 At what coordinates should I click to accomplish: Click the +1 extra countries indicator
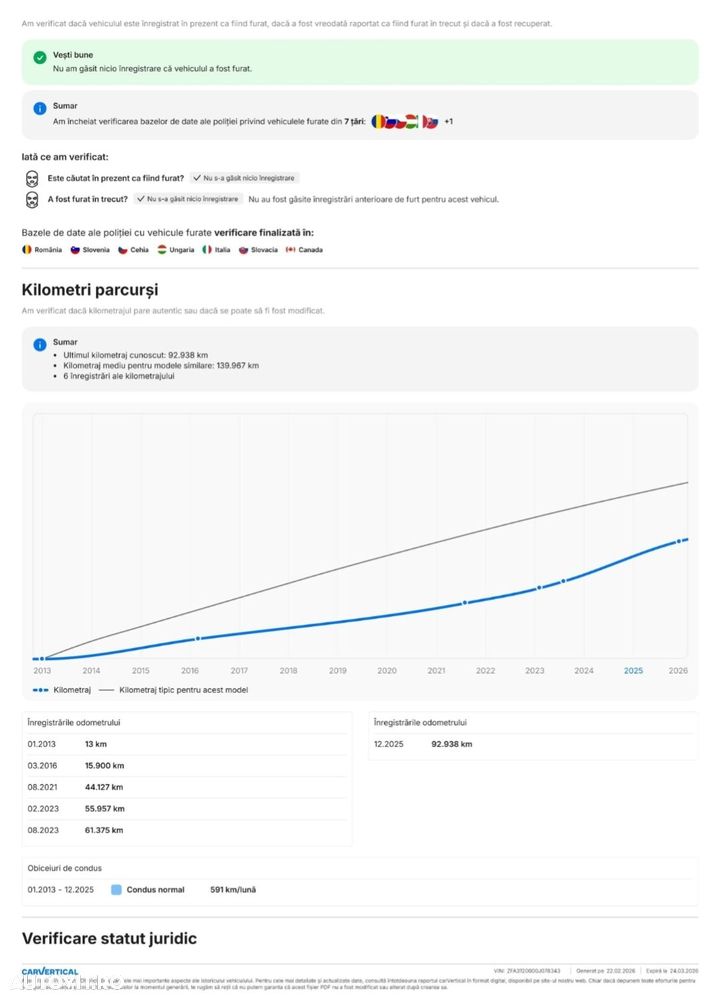(x=449, y=122)
